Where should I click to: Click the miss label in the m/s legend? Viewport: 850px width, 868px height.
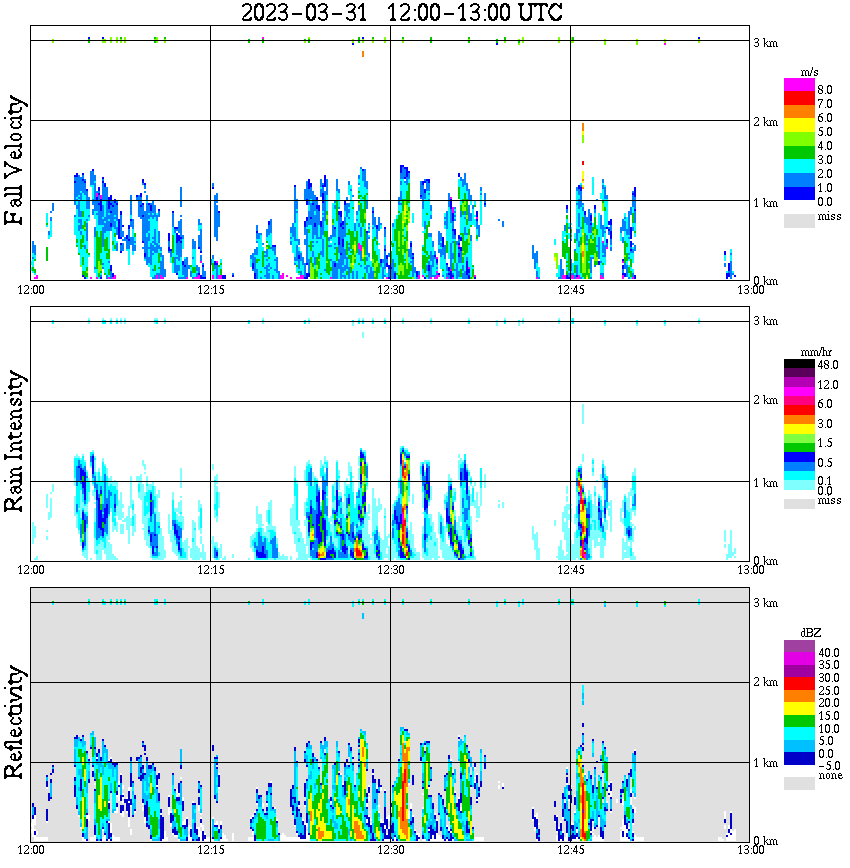[x=829, y=216]
